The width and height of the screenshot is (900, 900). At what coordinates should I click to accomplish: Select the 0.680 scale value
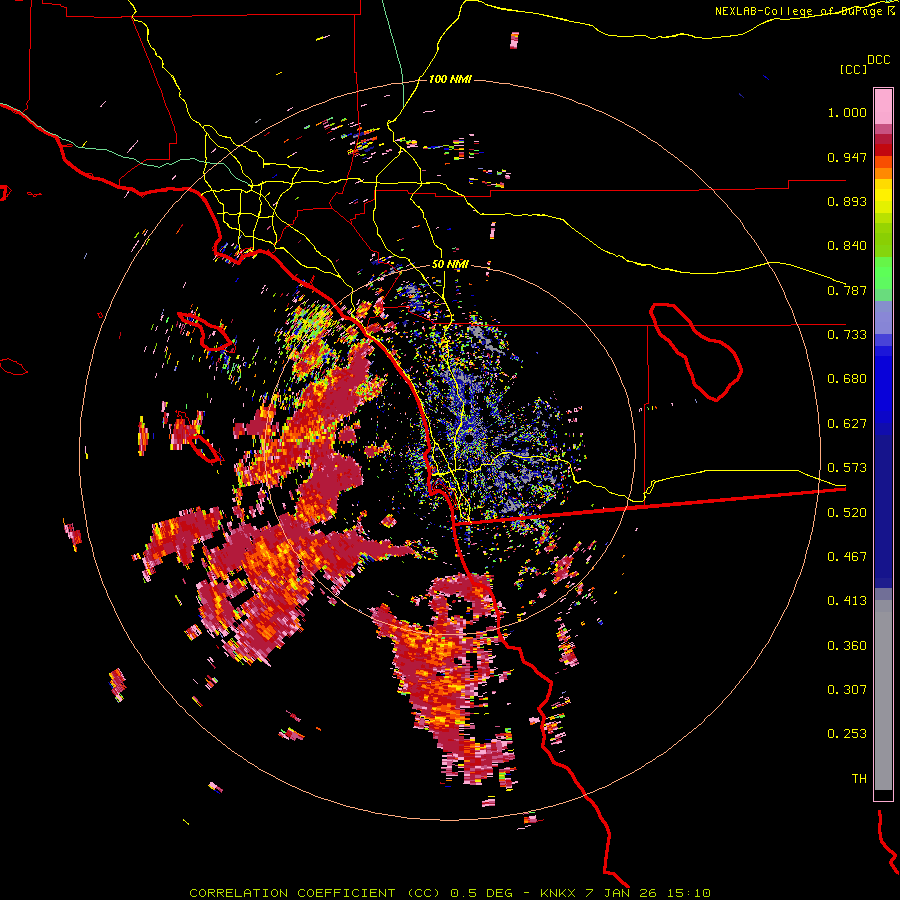point(847,379)
